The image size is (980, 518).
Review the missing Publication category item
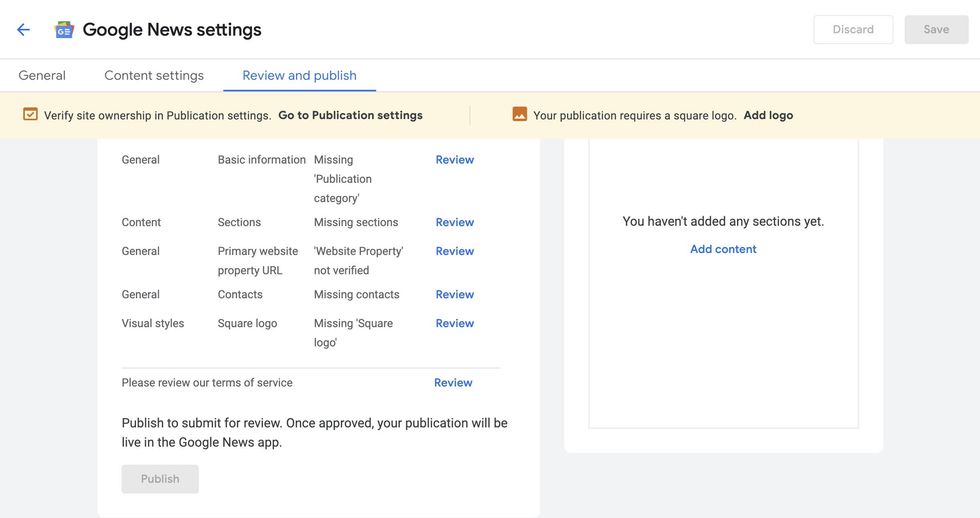[454, 160]
